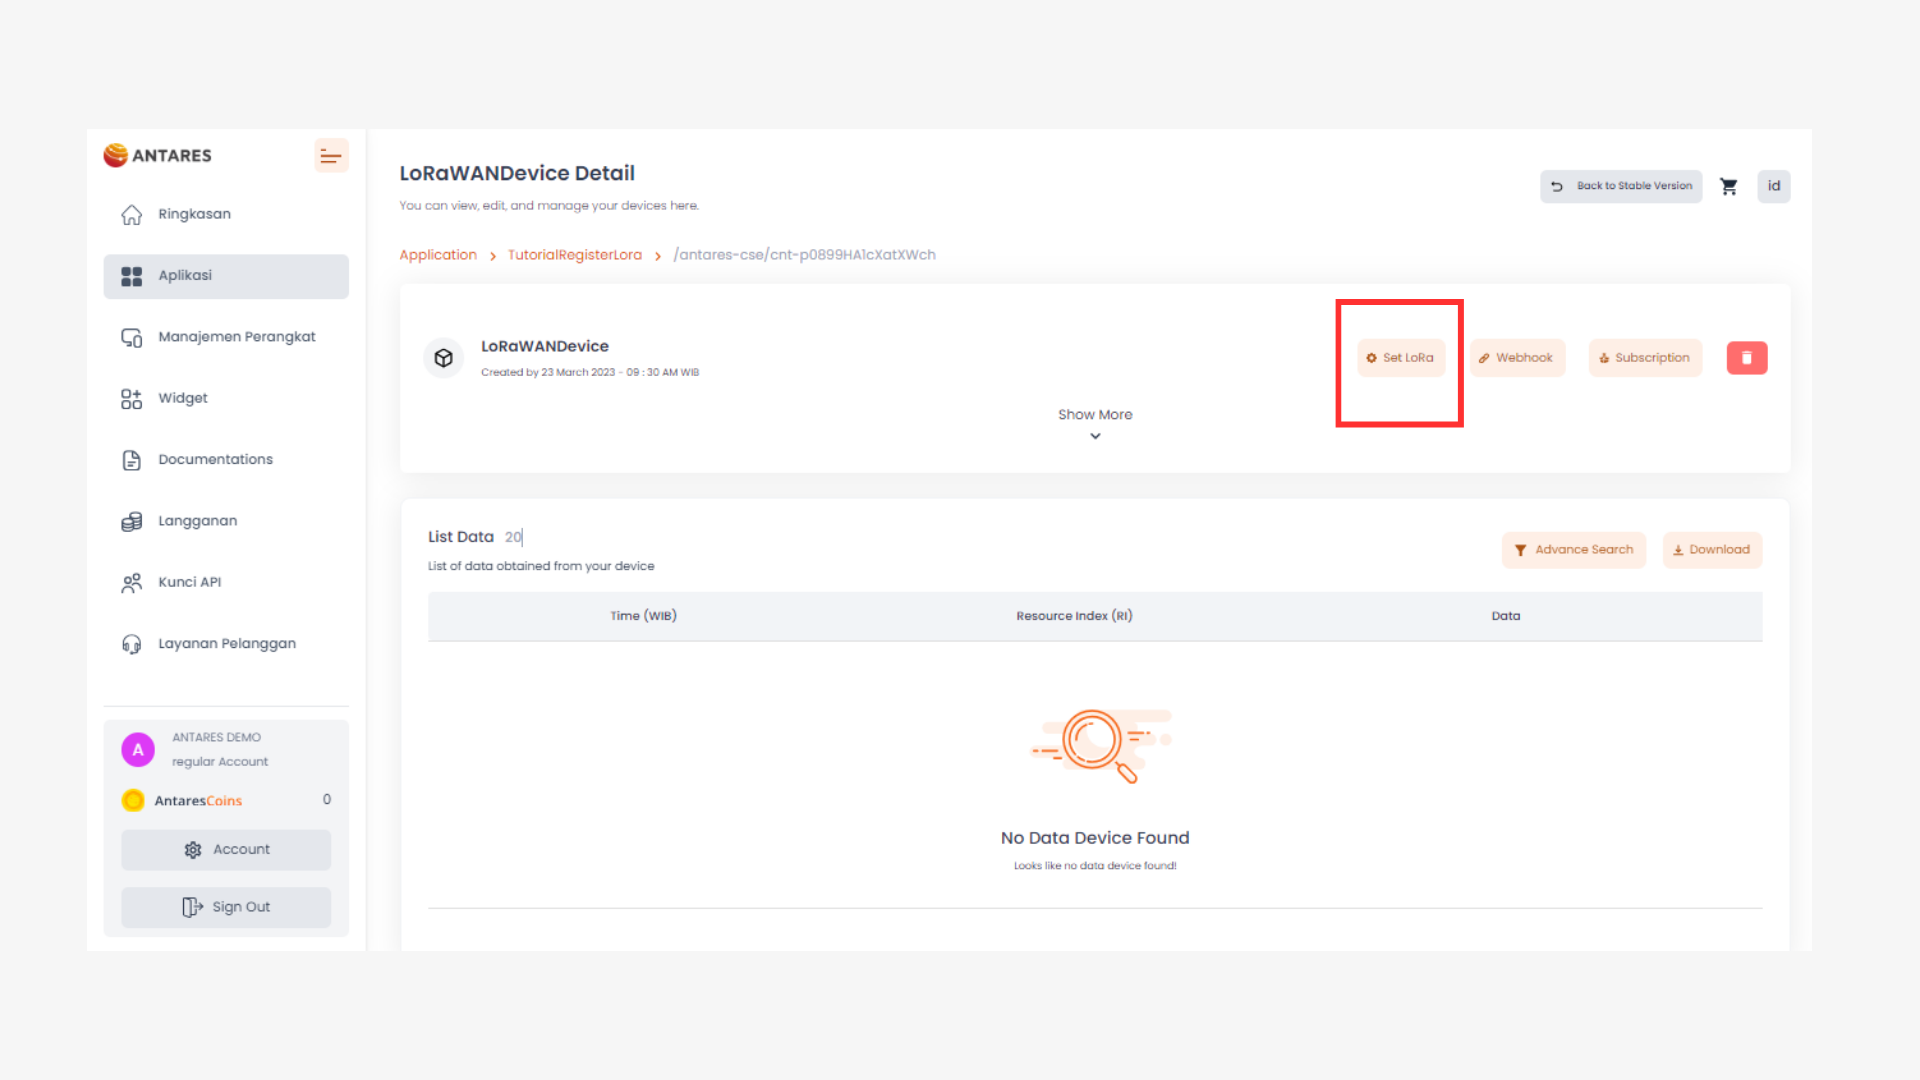The width and height of the screenshot is (1920, 1080).
Task: Select the Layanan Pelanggan headset icon
Action: 131,644
